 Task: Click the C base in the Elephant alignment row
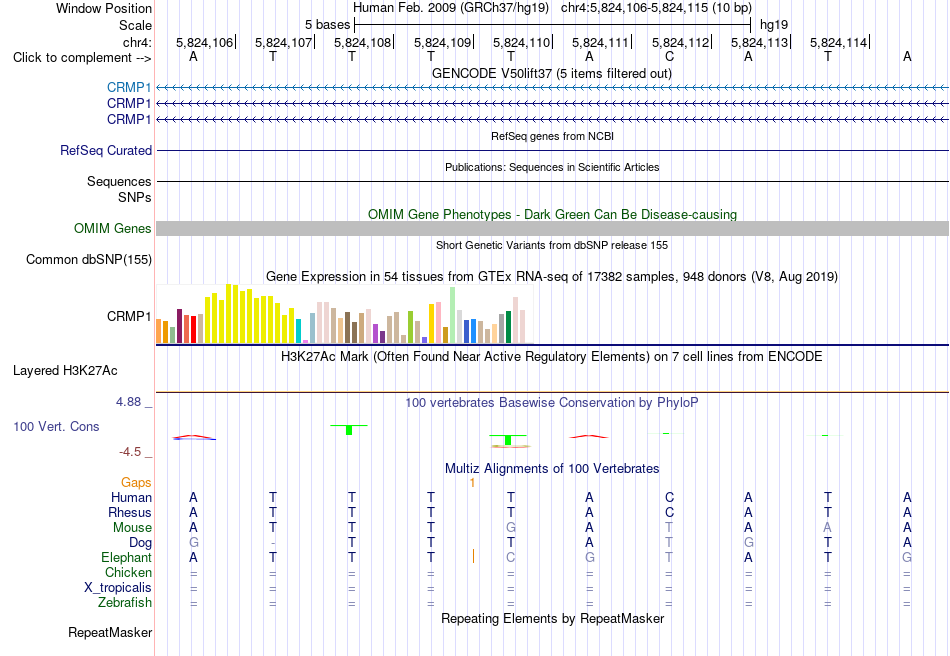(511, 557)
